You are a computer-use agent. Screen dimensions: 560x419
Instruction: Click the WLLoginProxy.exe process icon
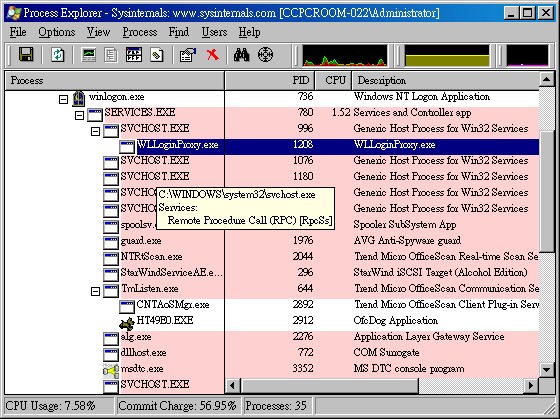pyautogui.click(x=127, y=146)
